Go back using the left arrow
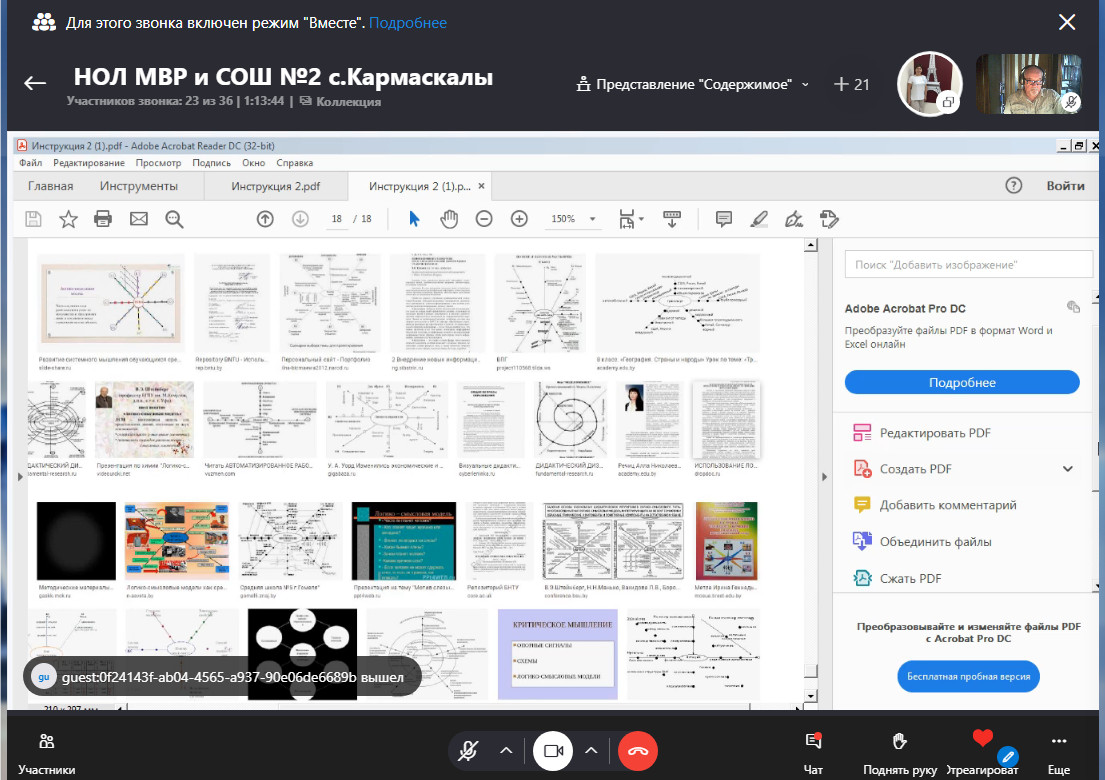1105x780 pixels. 35,84
